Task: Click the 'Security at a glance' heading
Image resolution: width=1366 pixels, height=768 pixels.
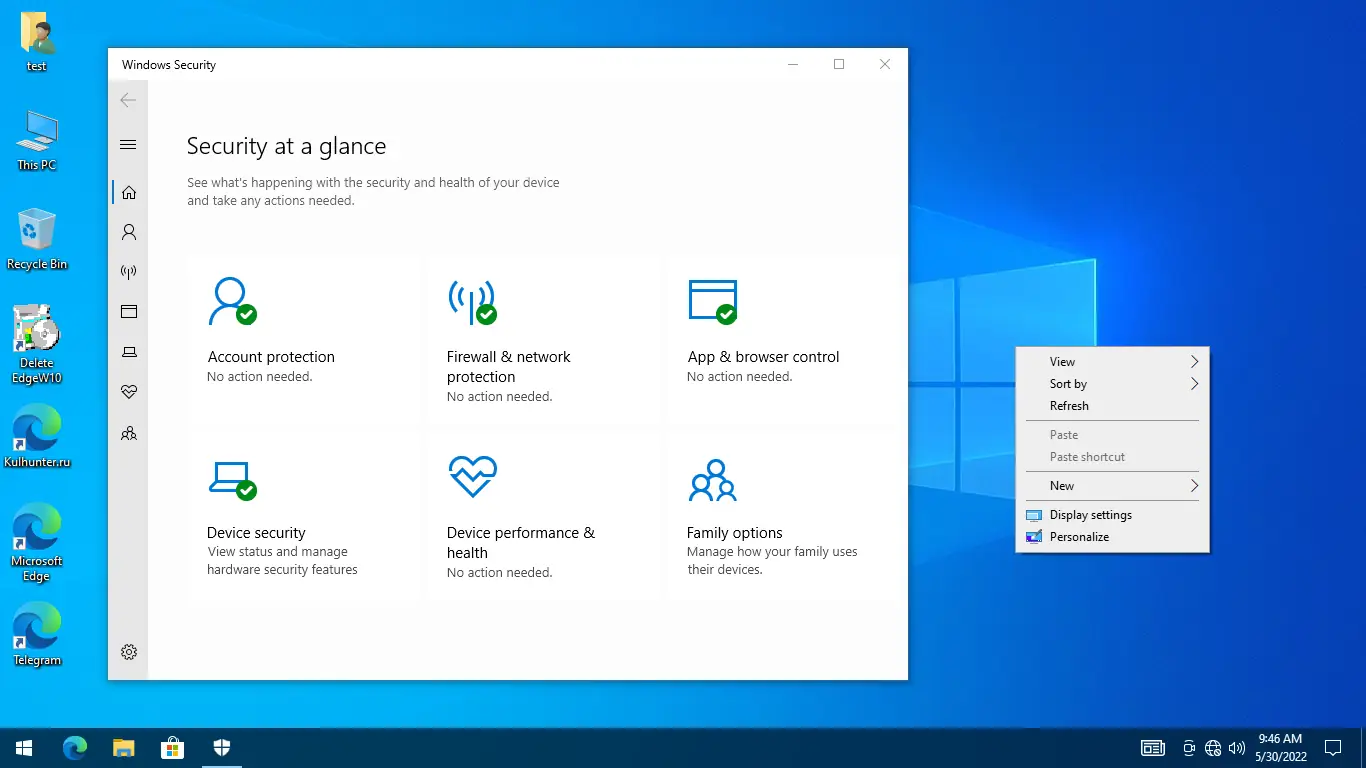Action: 286,146
